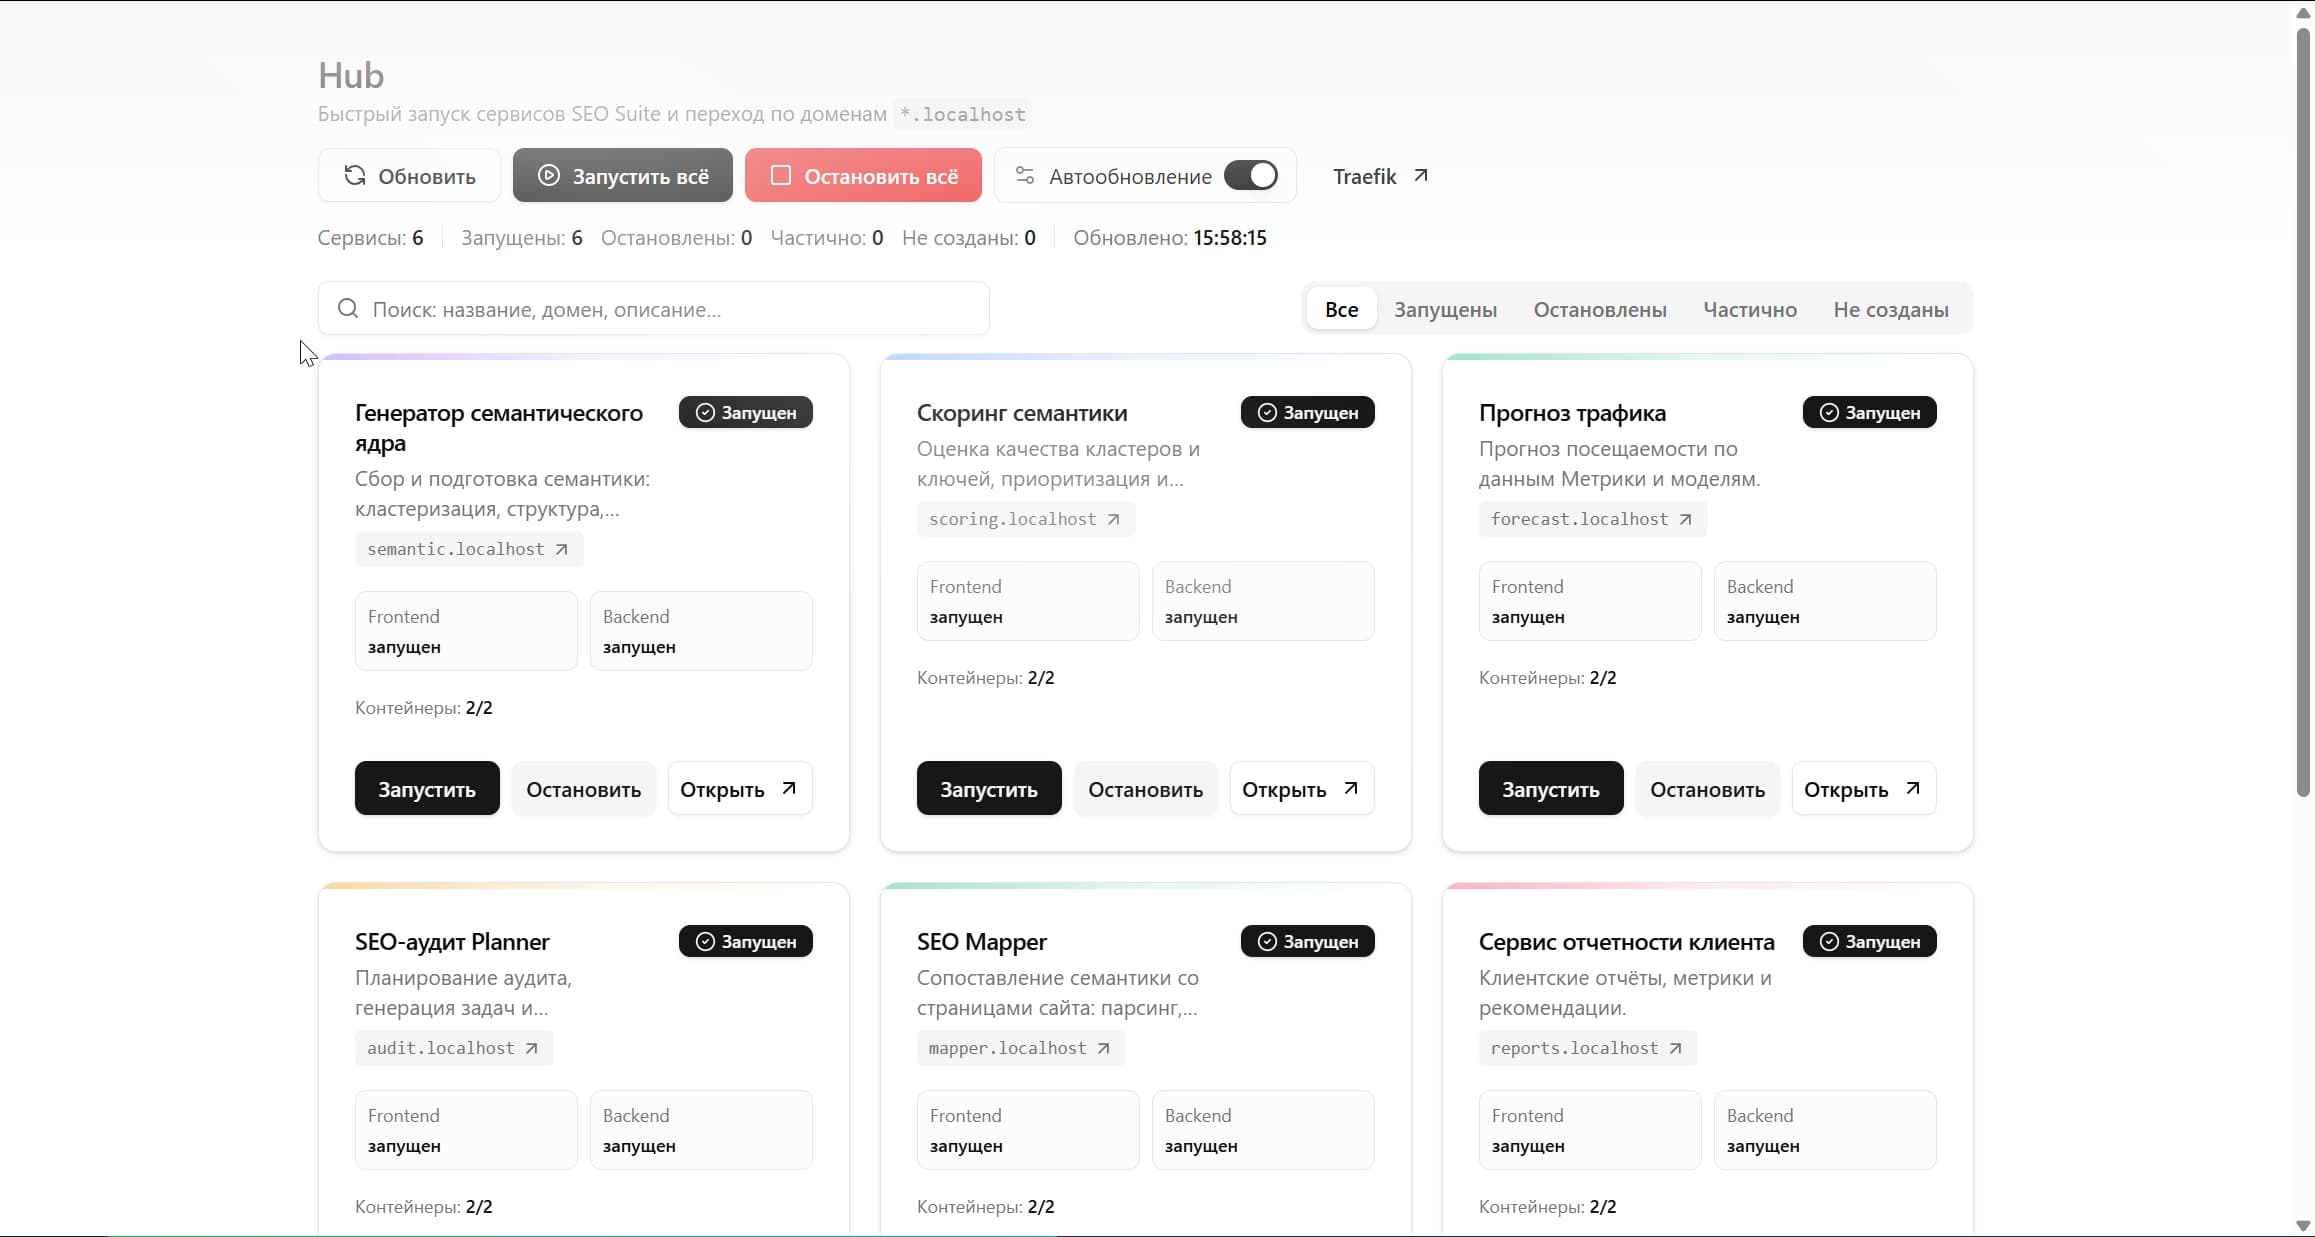2315x1237 pixels.
Task: Switch to the Запущены filter tab
Action: click(x=1445, y=310)
